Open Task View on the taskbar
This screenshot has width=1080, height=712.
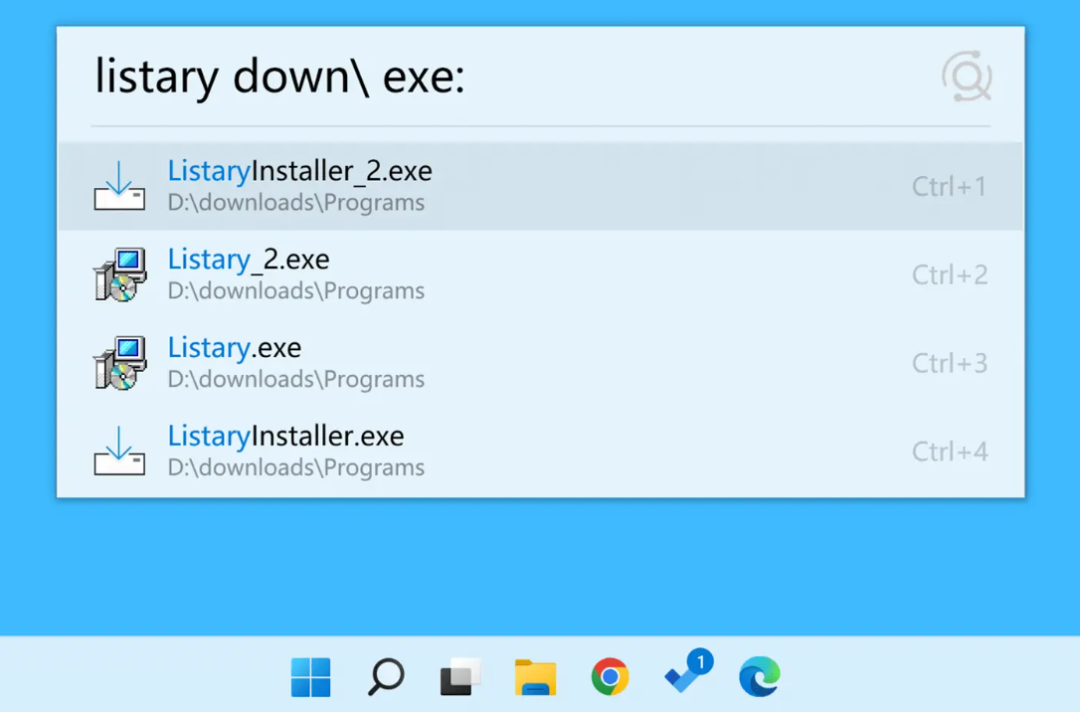coord(458,677)
